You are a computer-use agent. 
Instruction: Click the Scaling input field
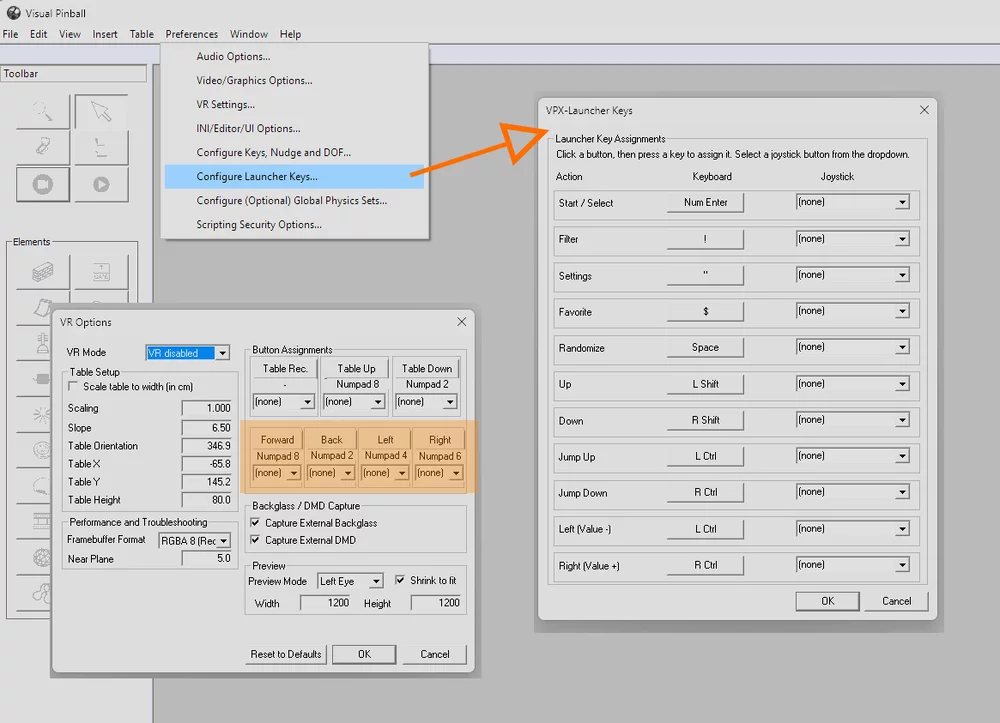pyautogui.click(x=207, y=408)
